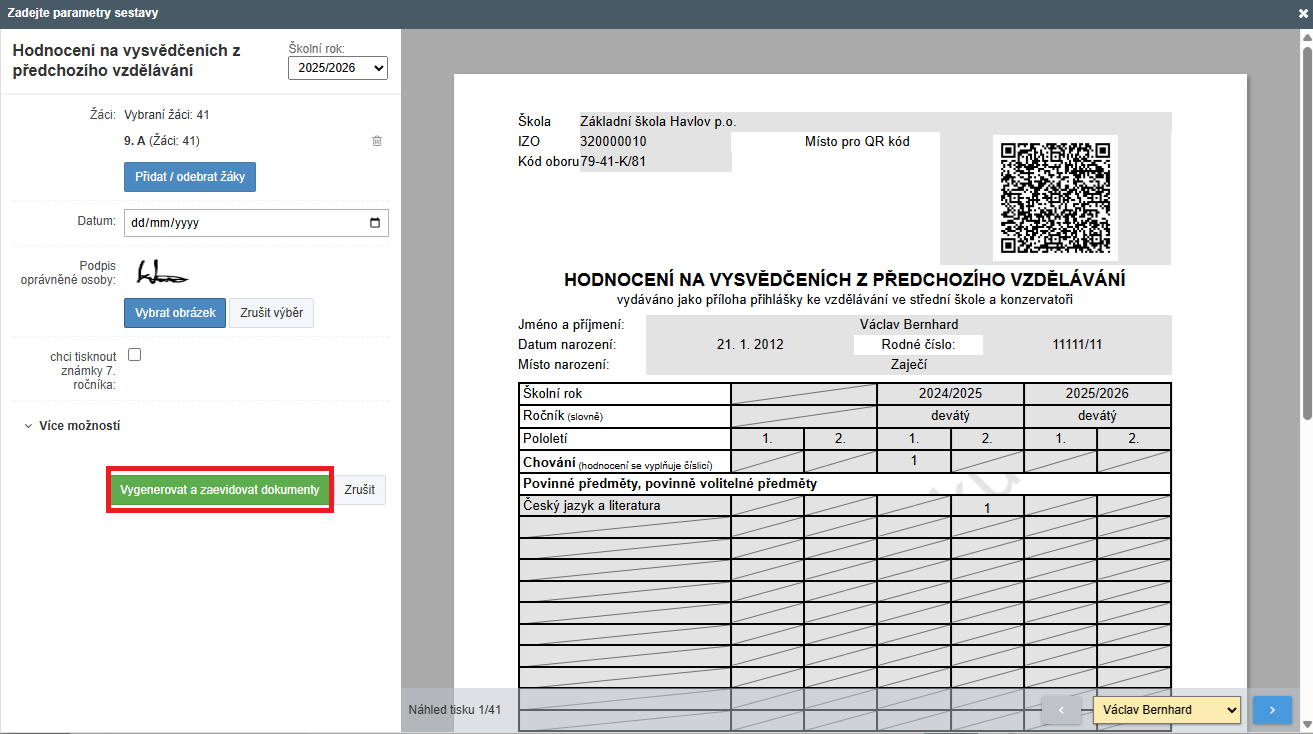This screenshot has height=734, width=1313.
Task: Click Vygenerovat a zaevidovat dokumenty
Action: coord(219,490)
